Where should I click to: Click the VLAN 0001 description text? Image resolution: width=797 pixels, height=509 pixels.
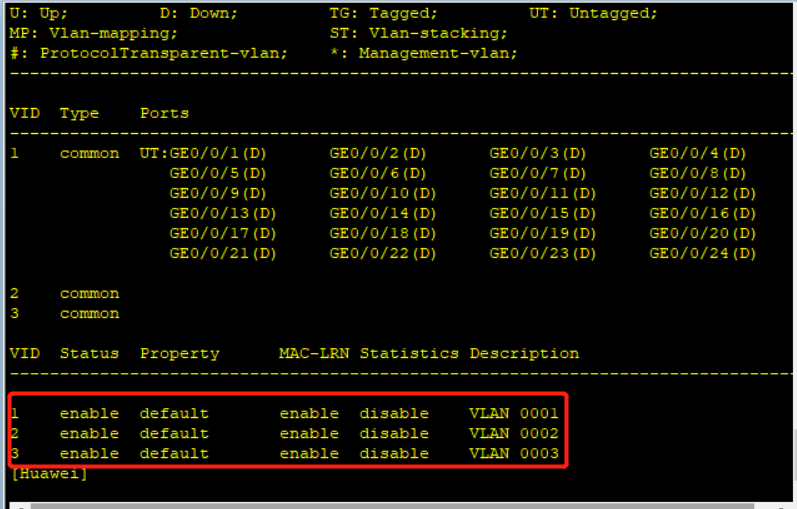(513, 413)
